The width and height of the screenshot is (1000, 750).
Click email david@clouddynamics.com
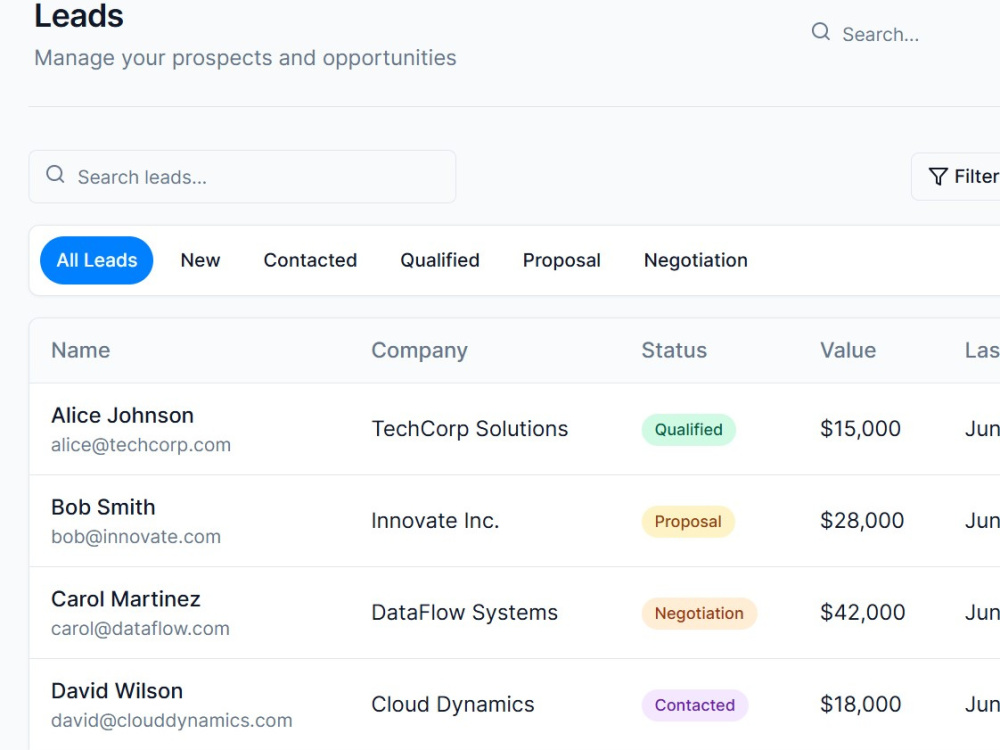172,721
